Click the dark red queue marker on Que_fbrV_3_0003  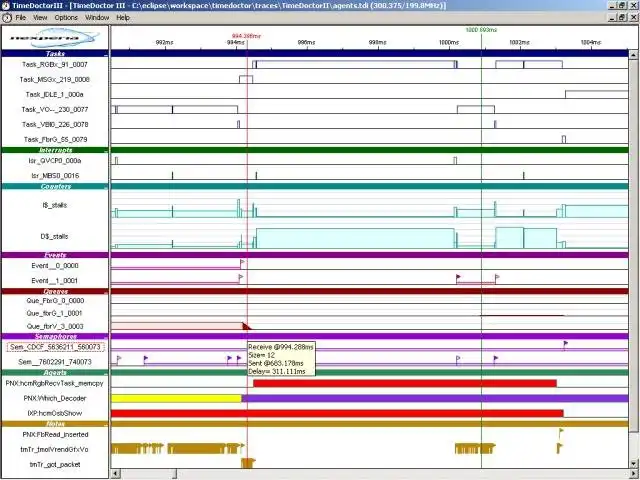246,326
